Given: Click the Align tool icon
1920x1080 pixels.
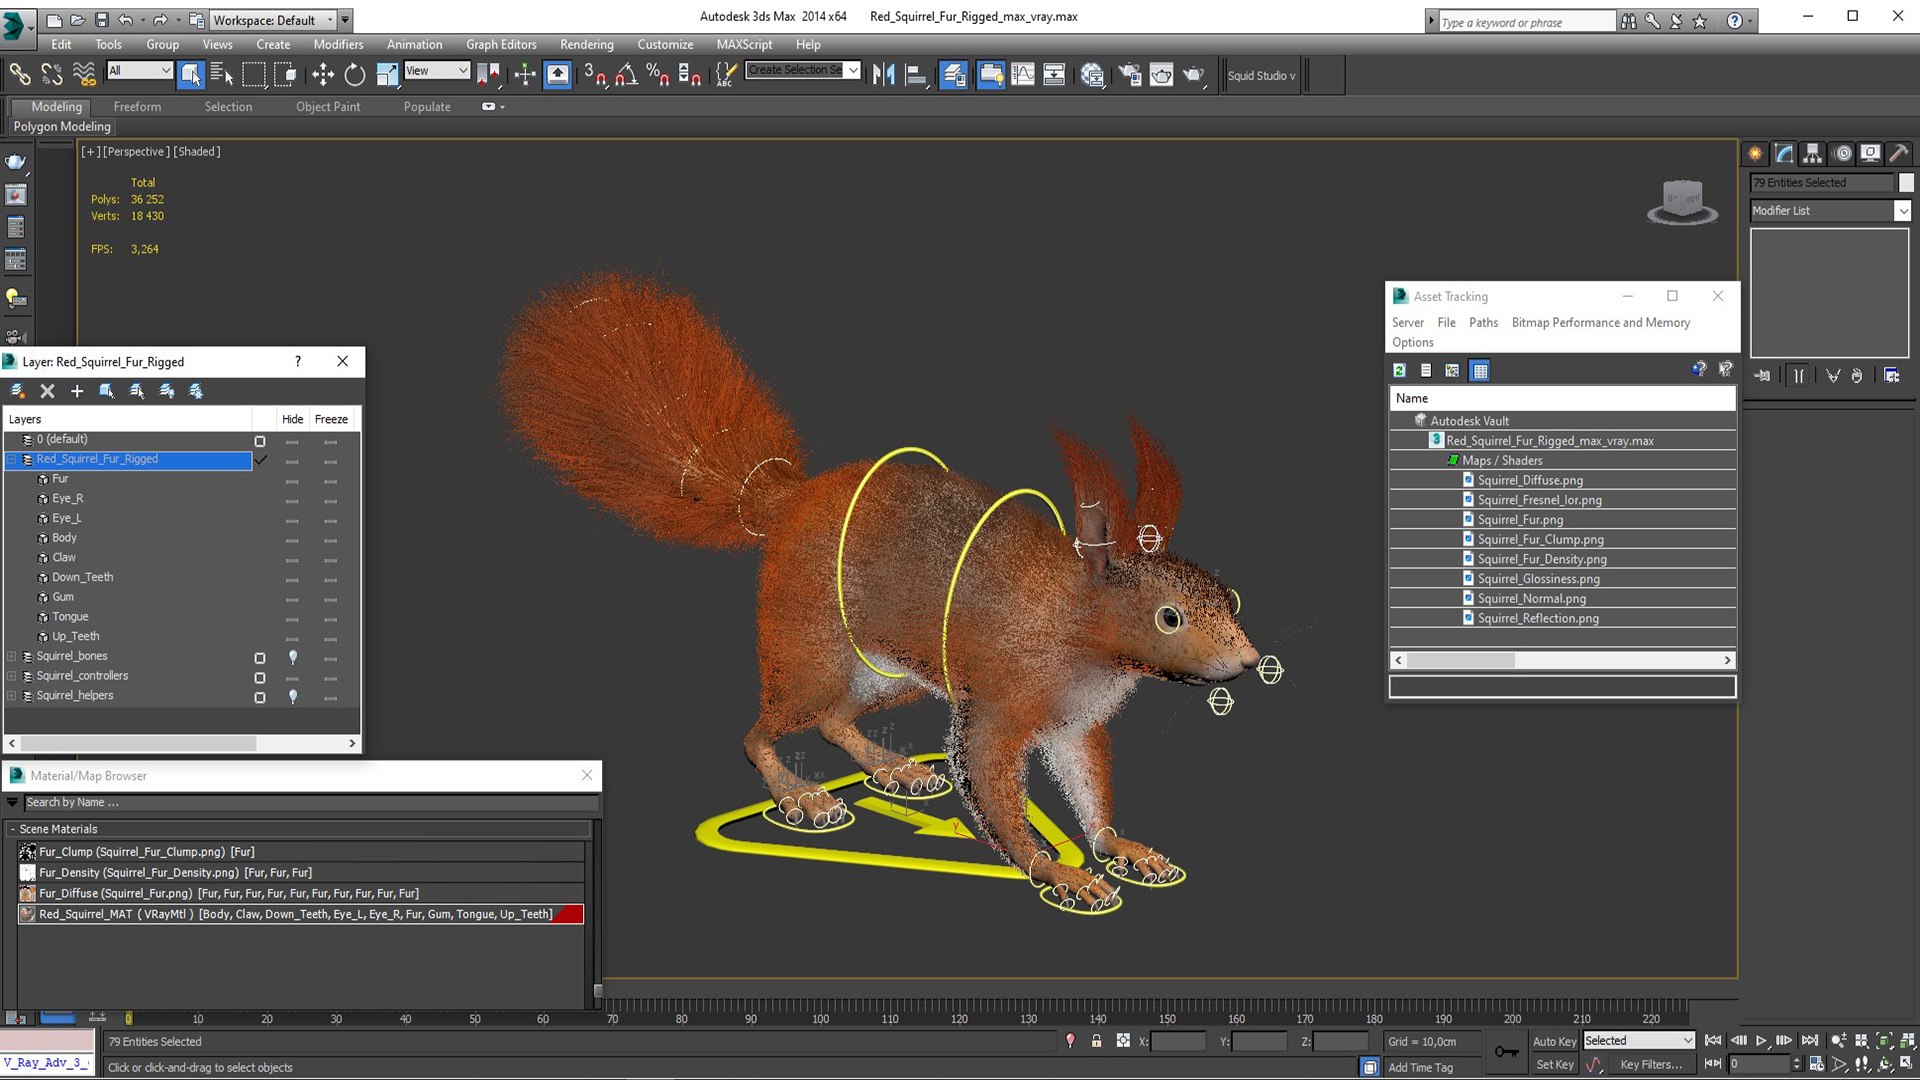Looking at the screenshot, I should pos(916,74).
